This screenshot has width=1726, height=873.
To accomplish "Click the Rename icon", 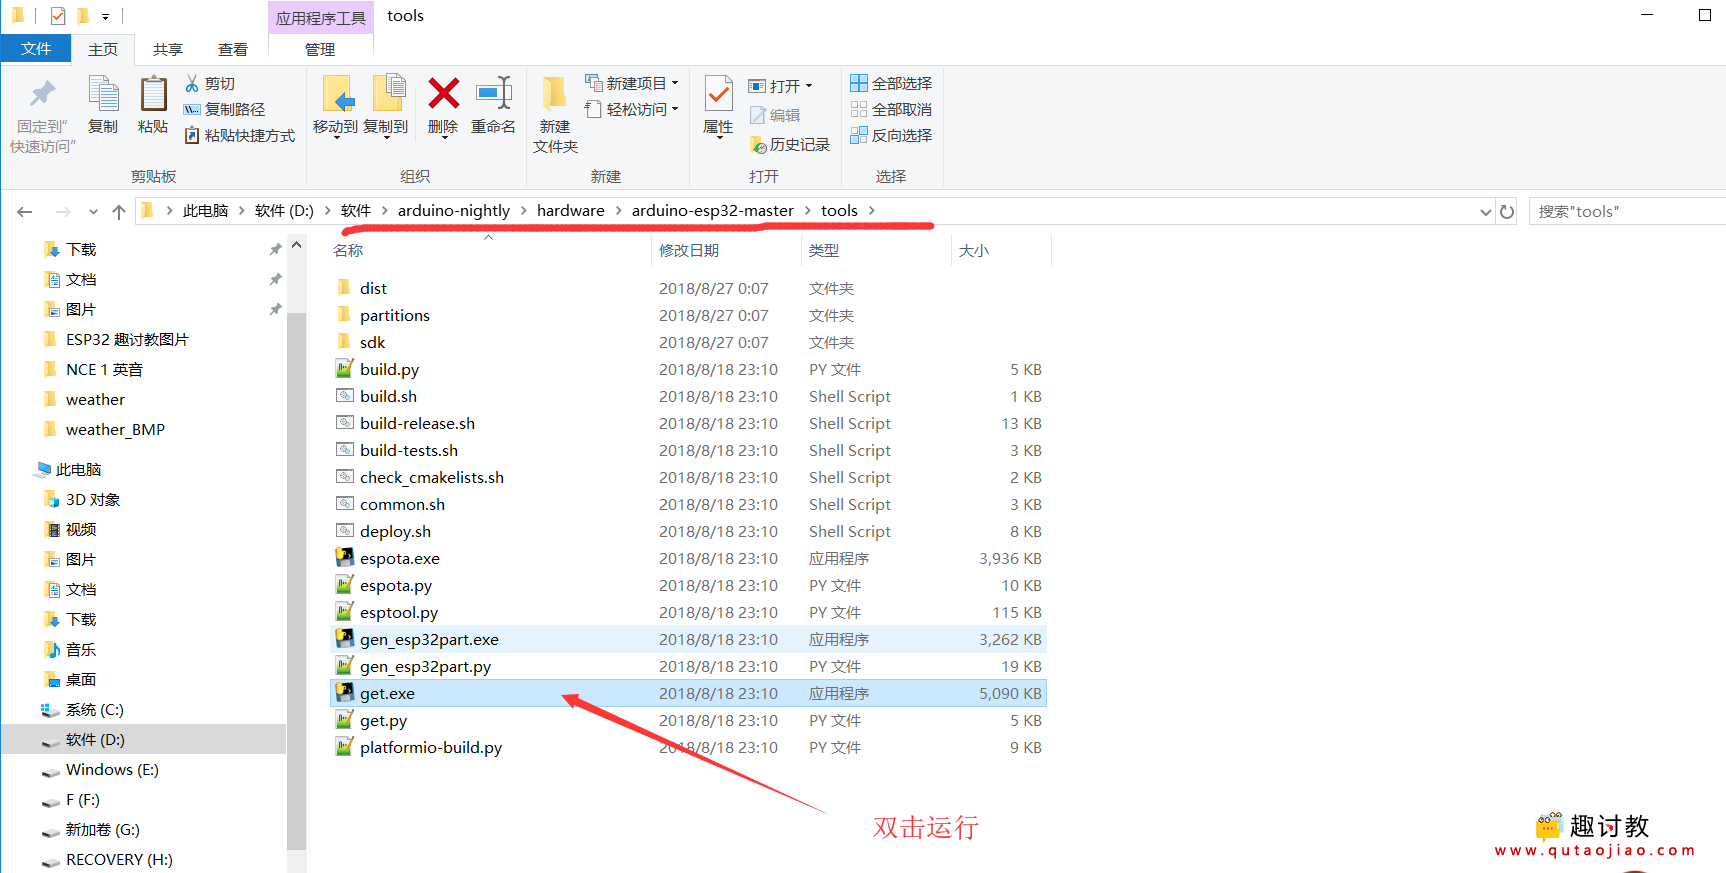I will [x=494, y=94].
